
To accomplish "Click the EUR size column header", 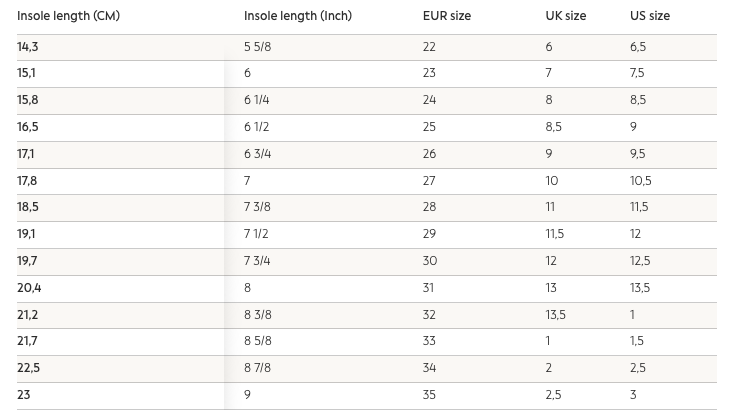I will (x=447, y=17).
